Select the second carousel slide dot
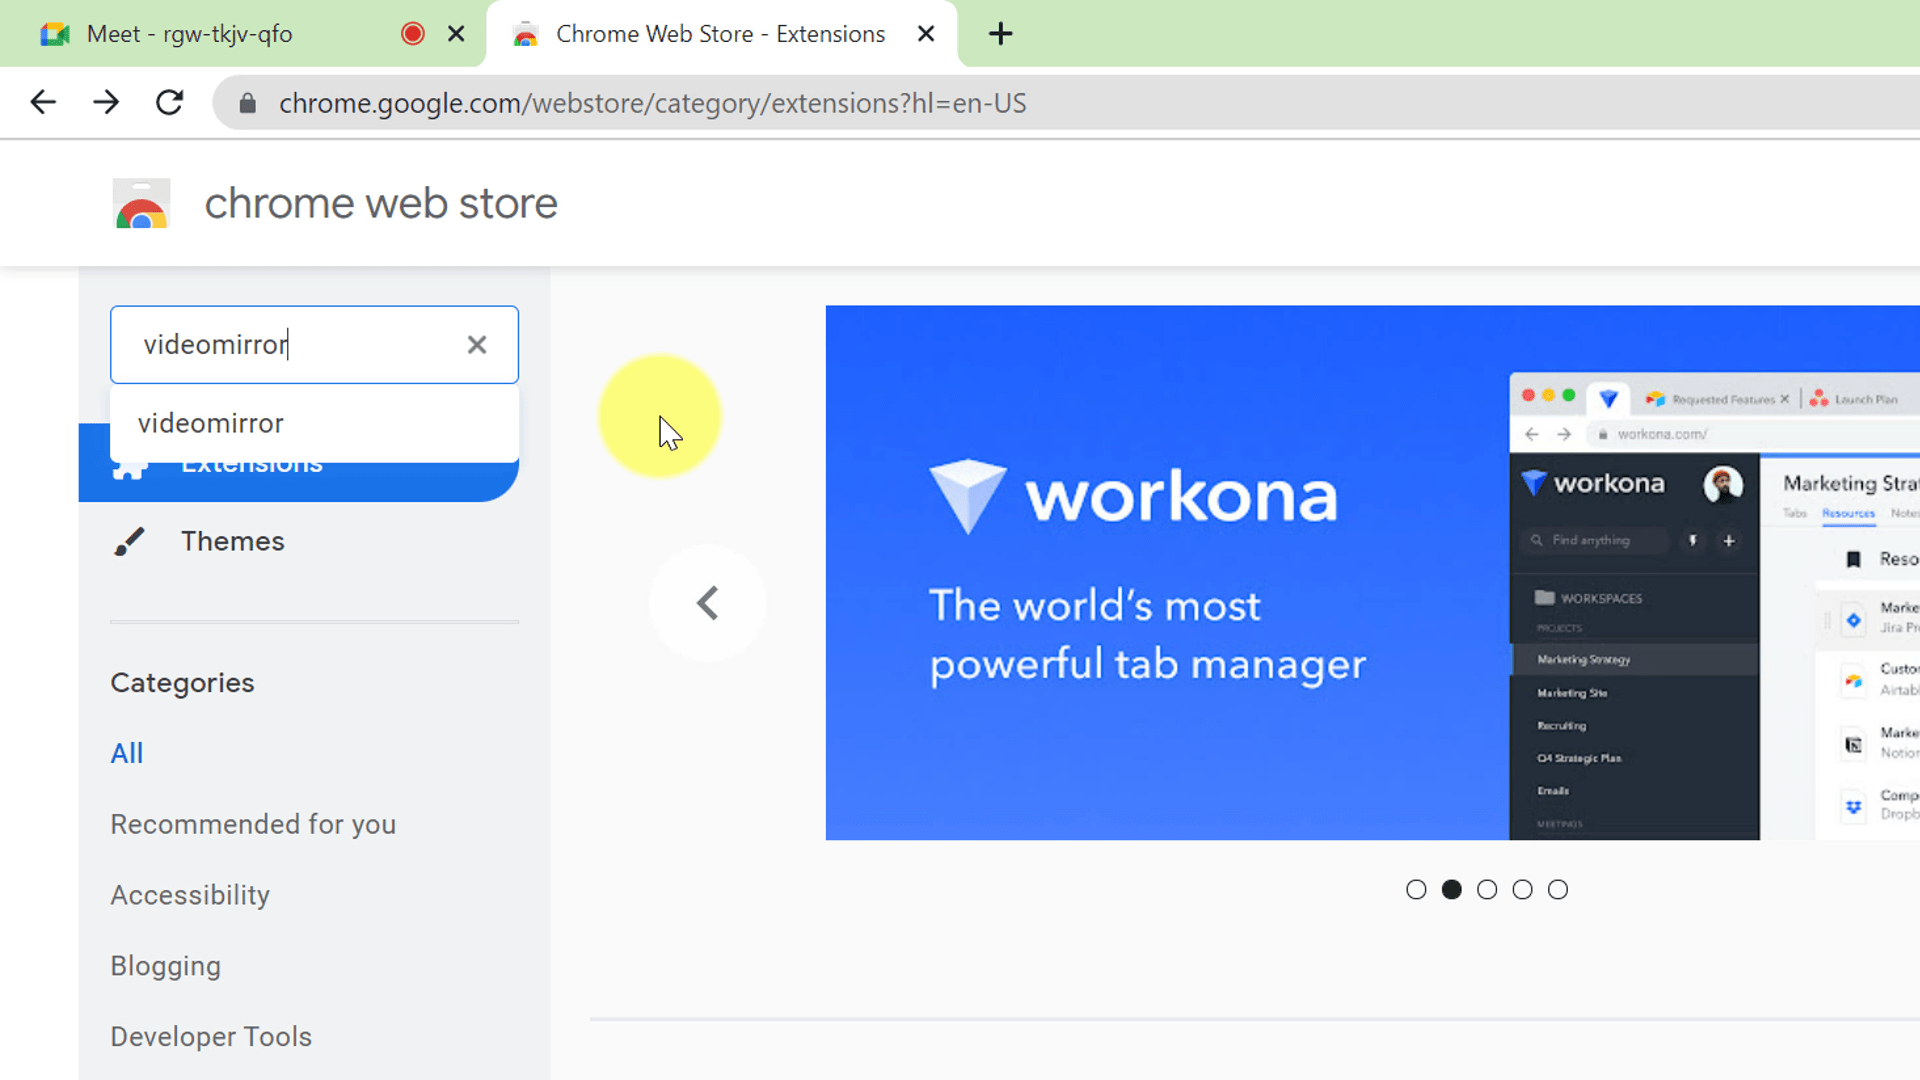 click(1452, 889)
